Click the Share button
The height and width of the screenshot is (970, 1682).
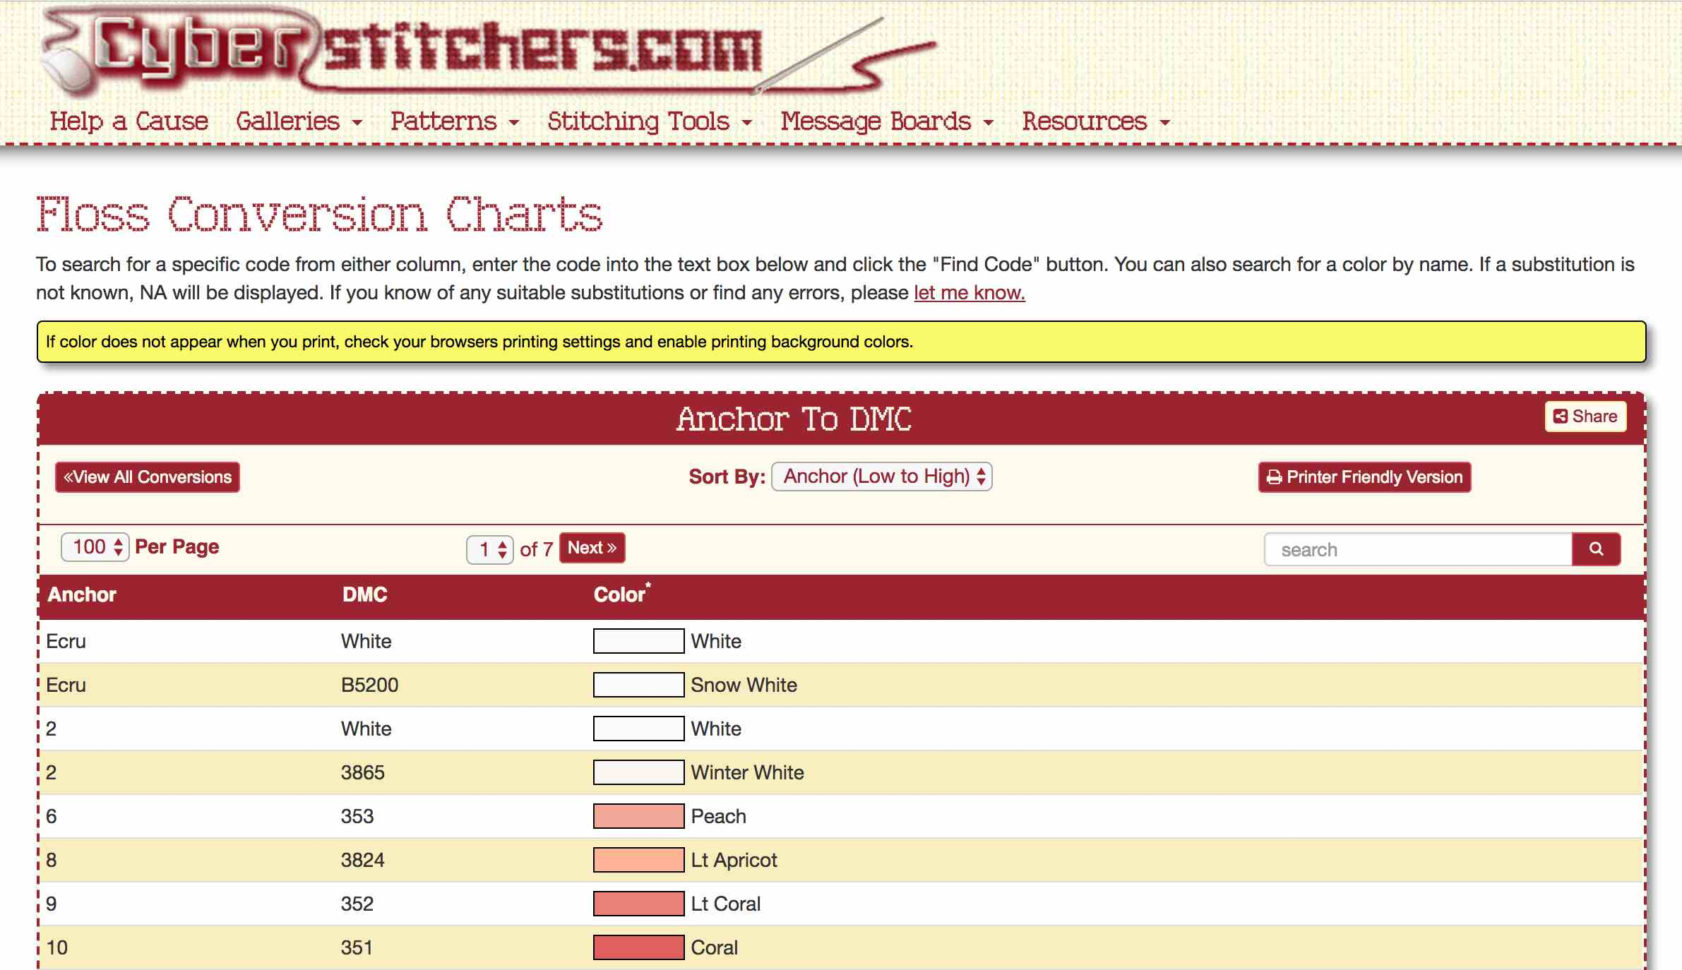[1585, 416]
